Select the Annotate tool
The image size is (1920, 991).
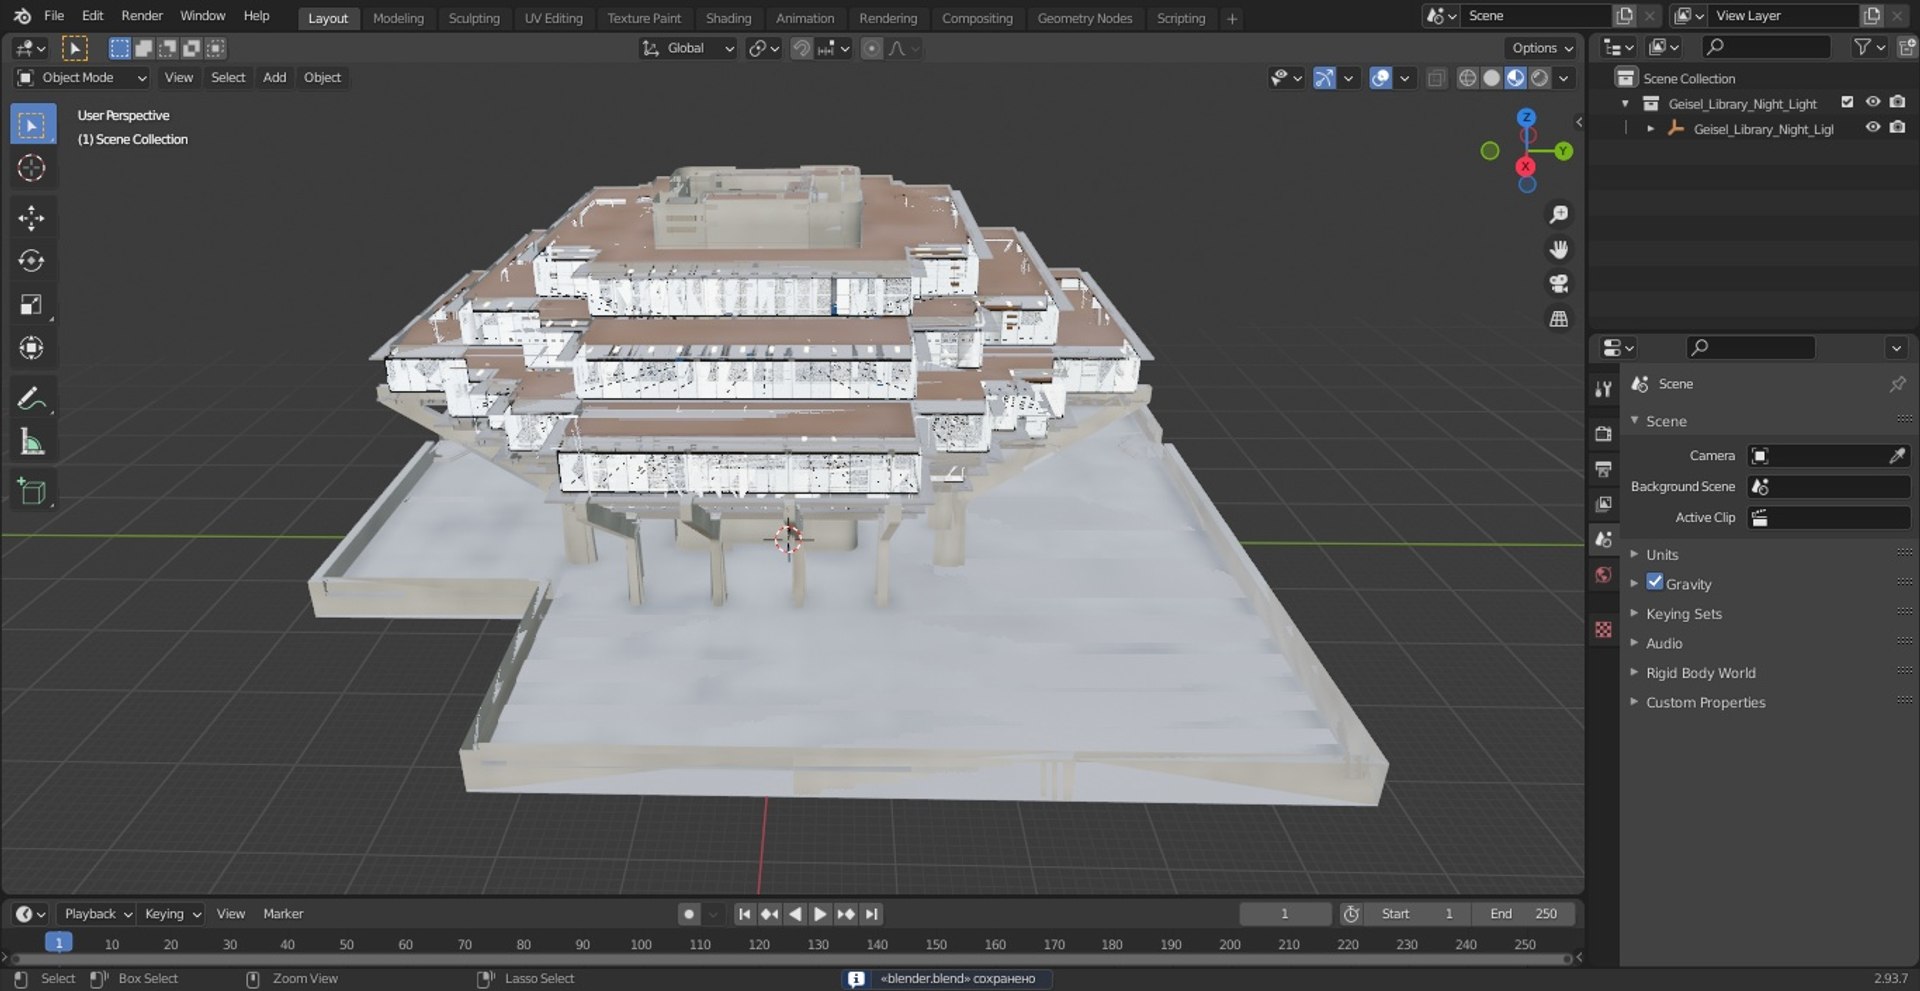point(32,399)
